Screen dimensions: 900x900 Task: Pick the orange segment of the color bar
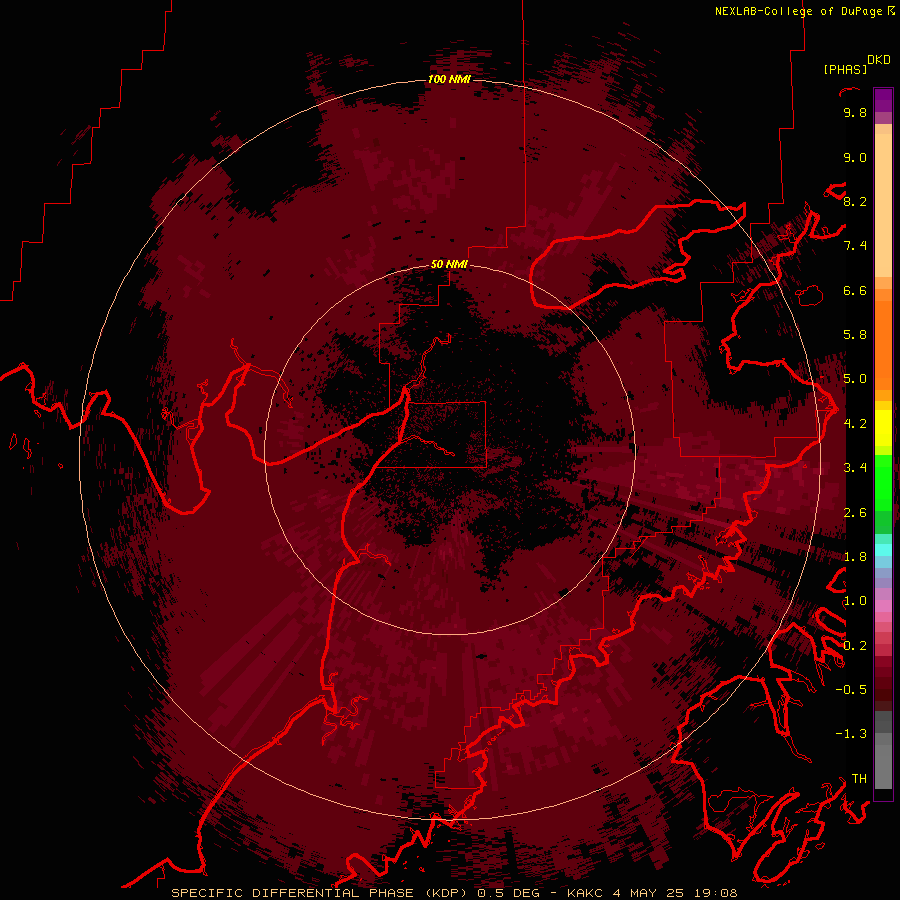pyautogui.click(x=883, y=344)
